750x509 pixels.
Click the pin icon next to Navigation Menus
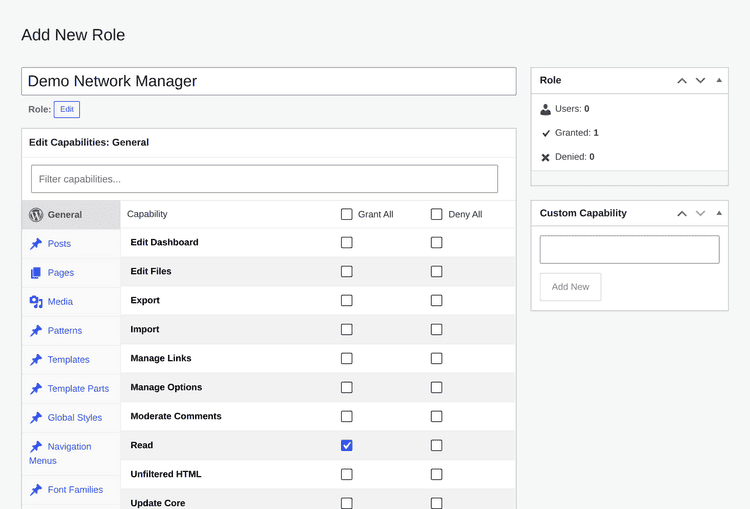coord(36,447)
